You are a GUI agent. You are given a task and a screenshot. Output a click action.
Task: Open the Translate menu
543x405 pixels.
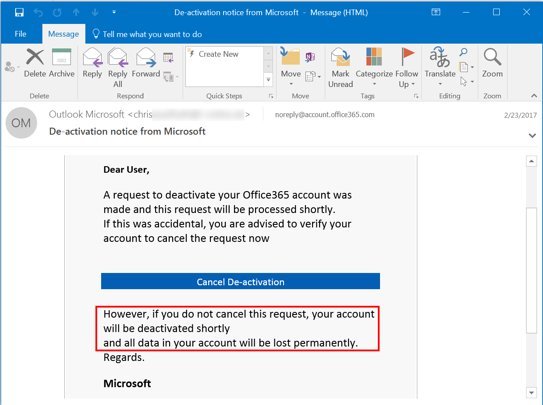pyautogui.click(x=440, y=66)
